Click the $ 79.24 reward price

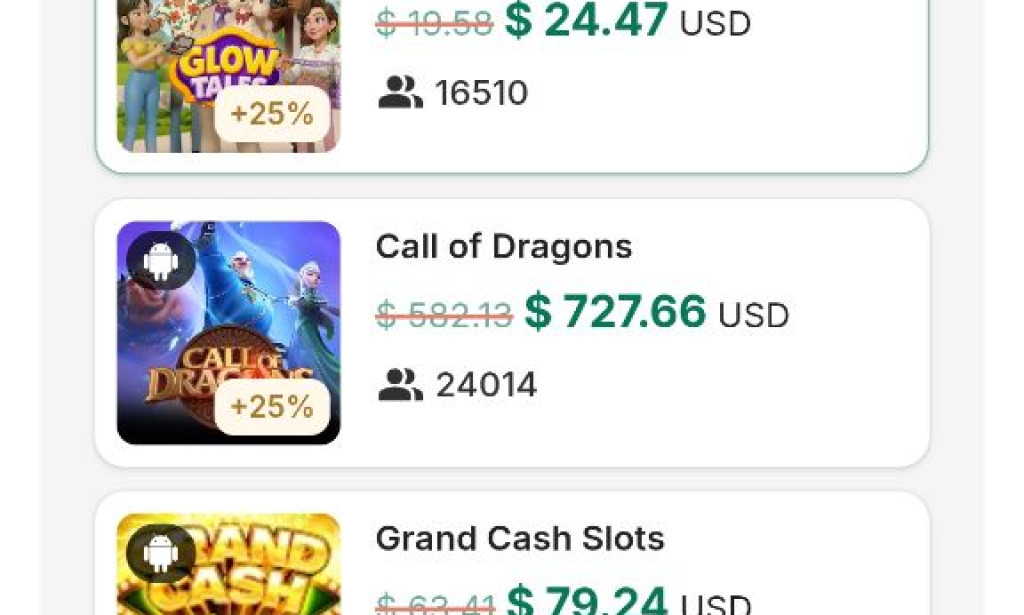(x=587, y=602)
